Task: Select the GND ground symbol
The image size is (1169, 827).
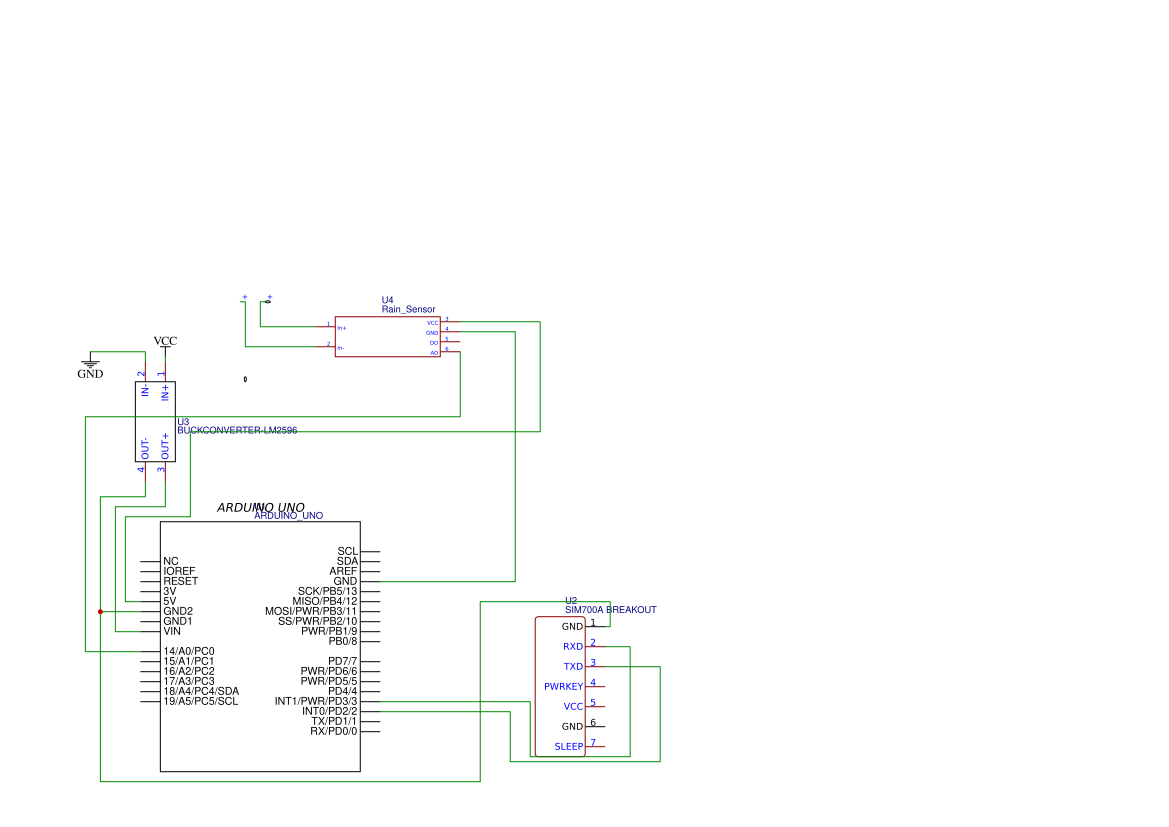Action: [90, 367]
